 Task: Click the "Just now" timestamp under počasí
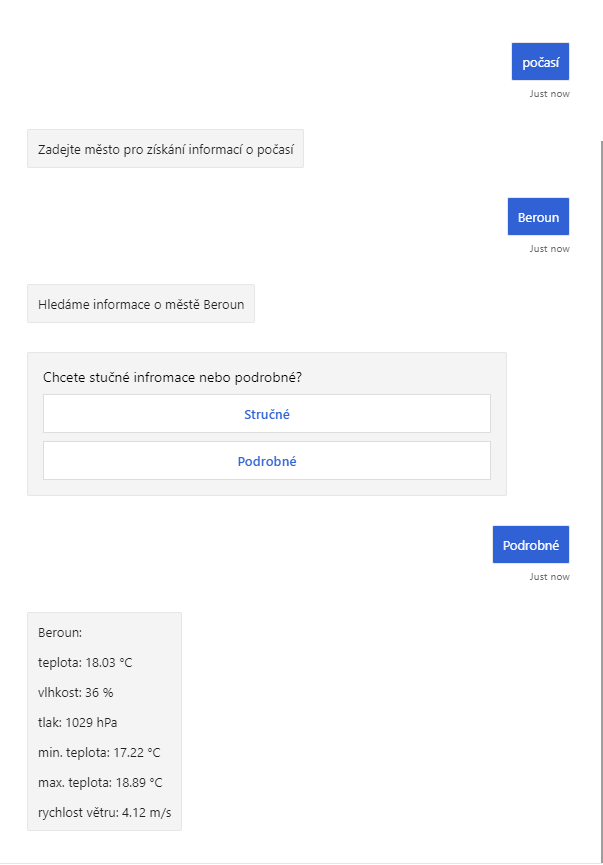pos(549,94)
